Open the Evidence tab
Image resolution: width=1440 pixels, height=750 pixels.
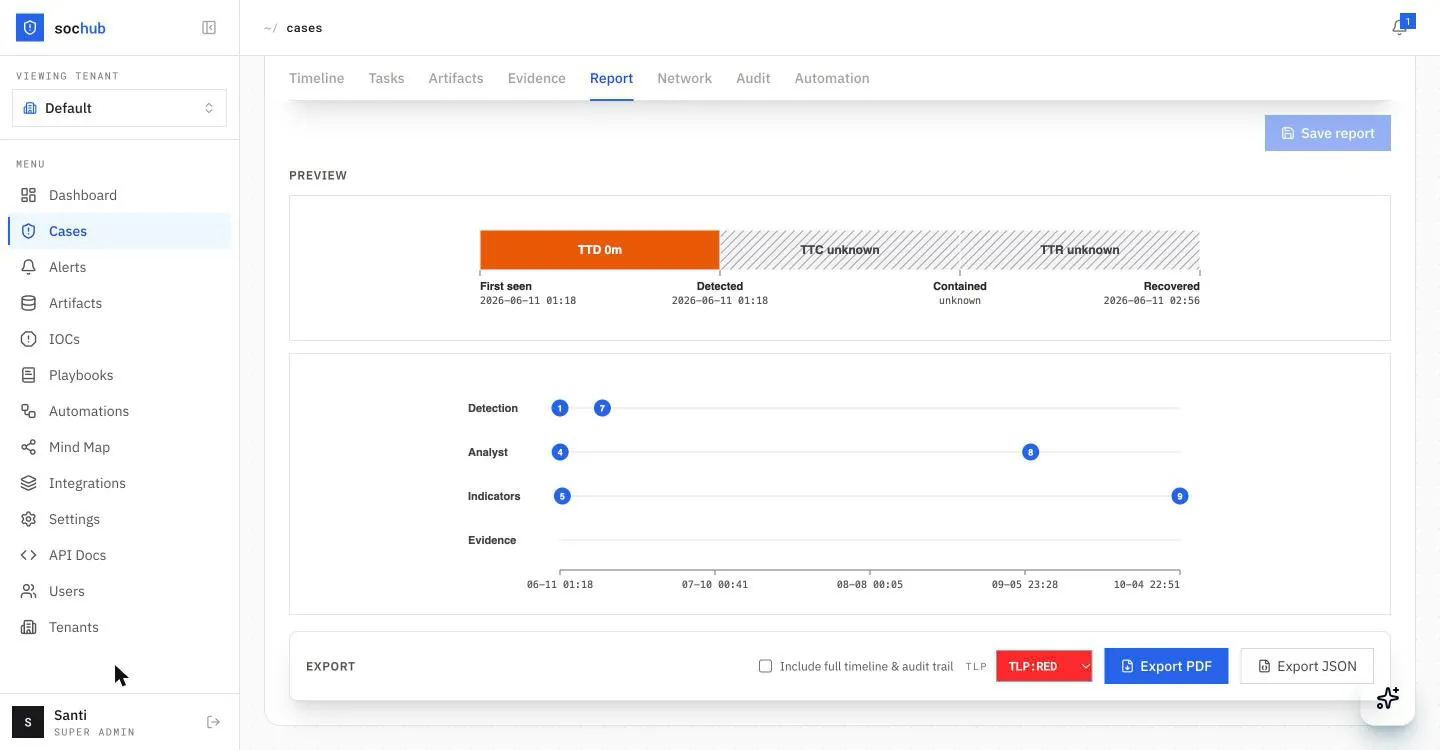536,78
